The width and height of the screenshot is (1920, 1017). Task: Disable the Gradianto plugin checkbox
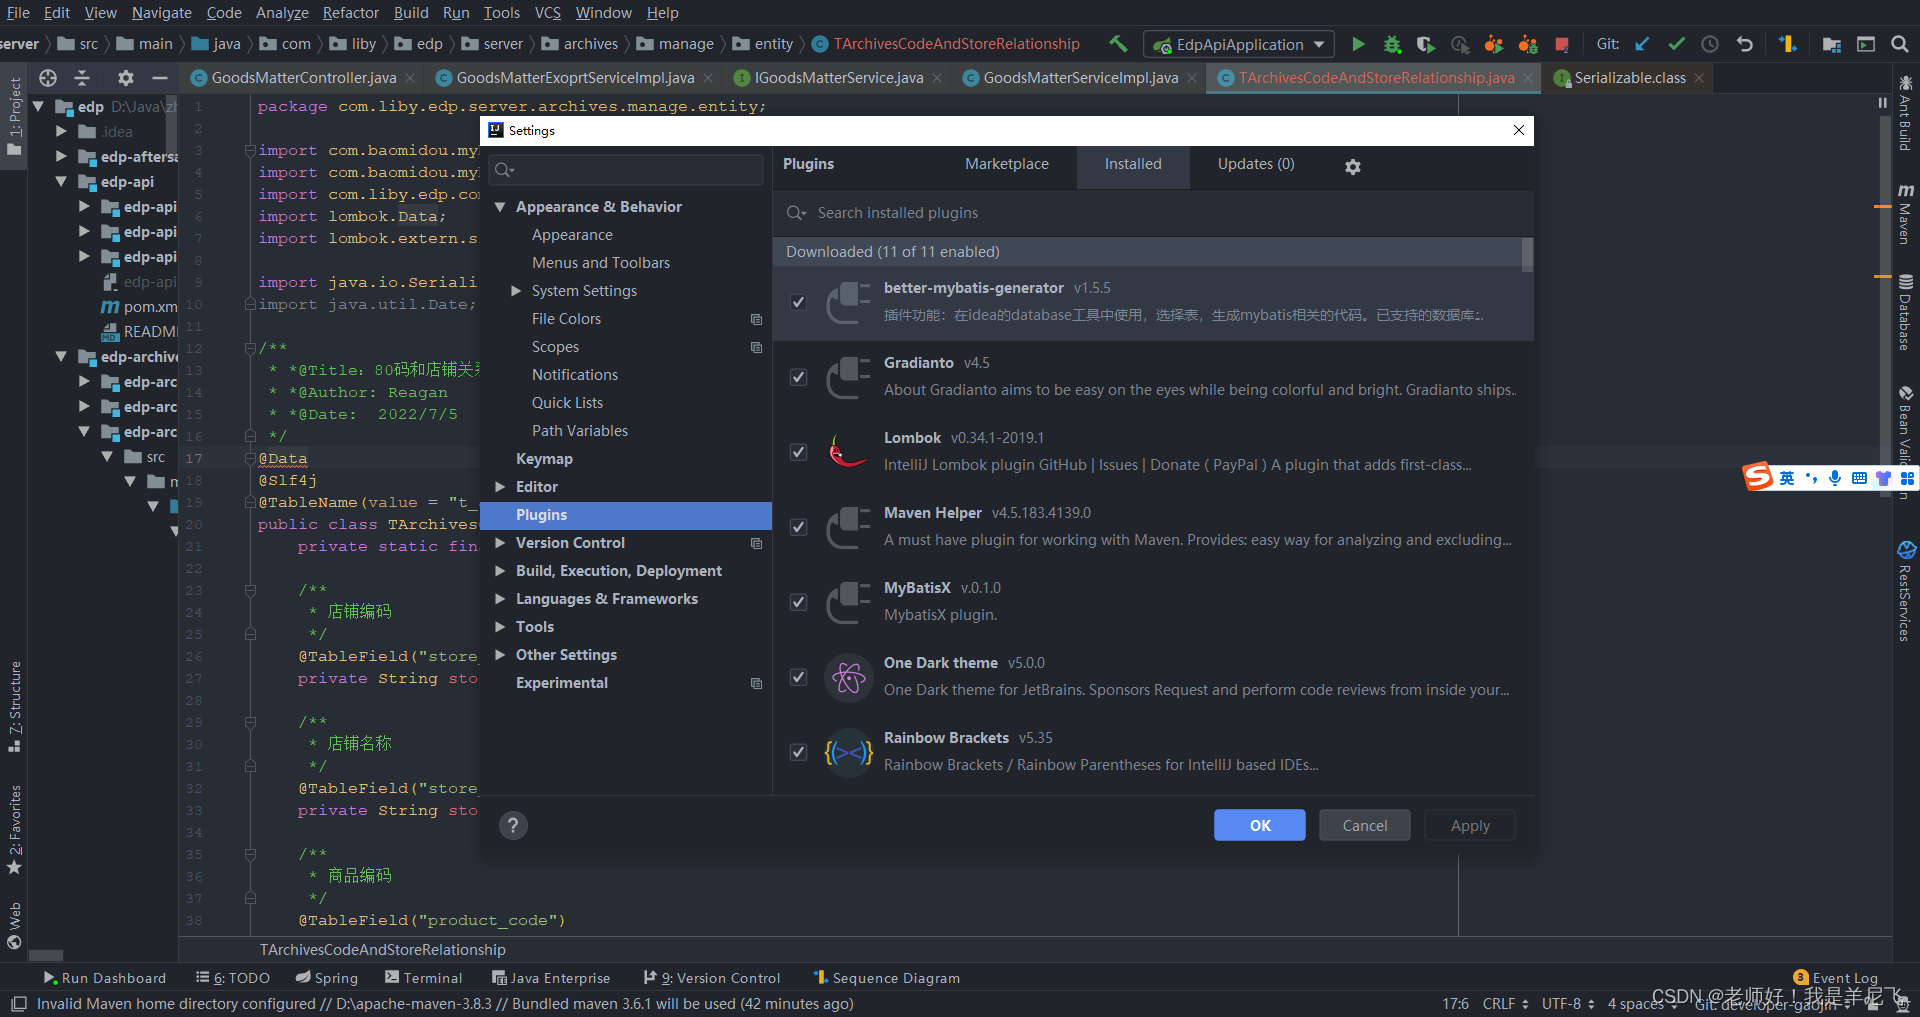pos(798,377)
